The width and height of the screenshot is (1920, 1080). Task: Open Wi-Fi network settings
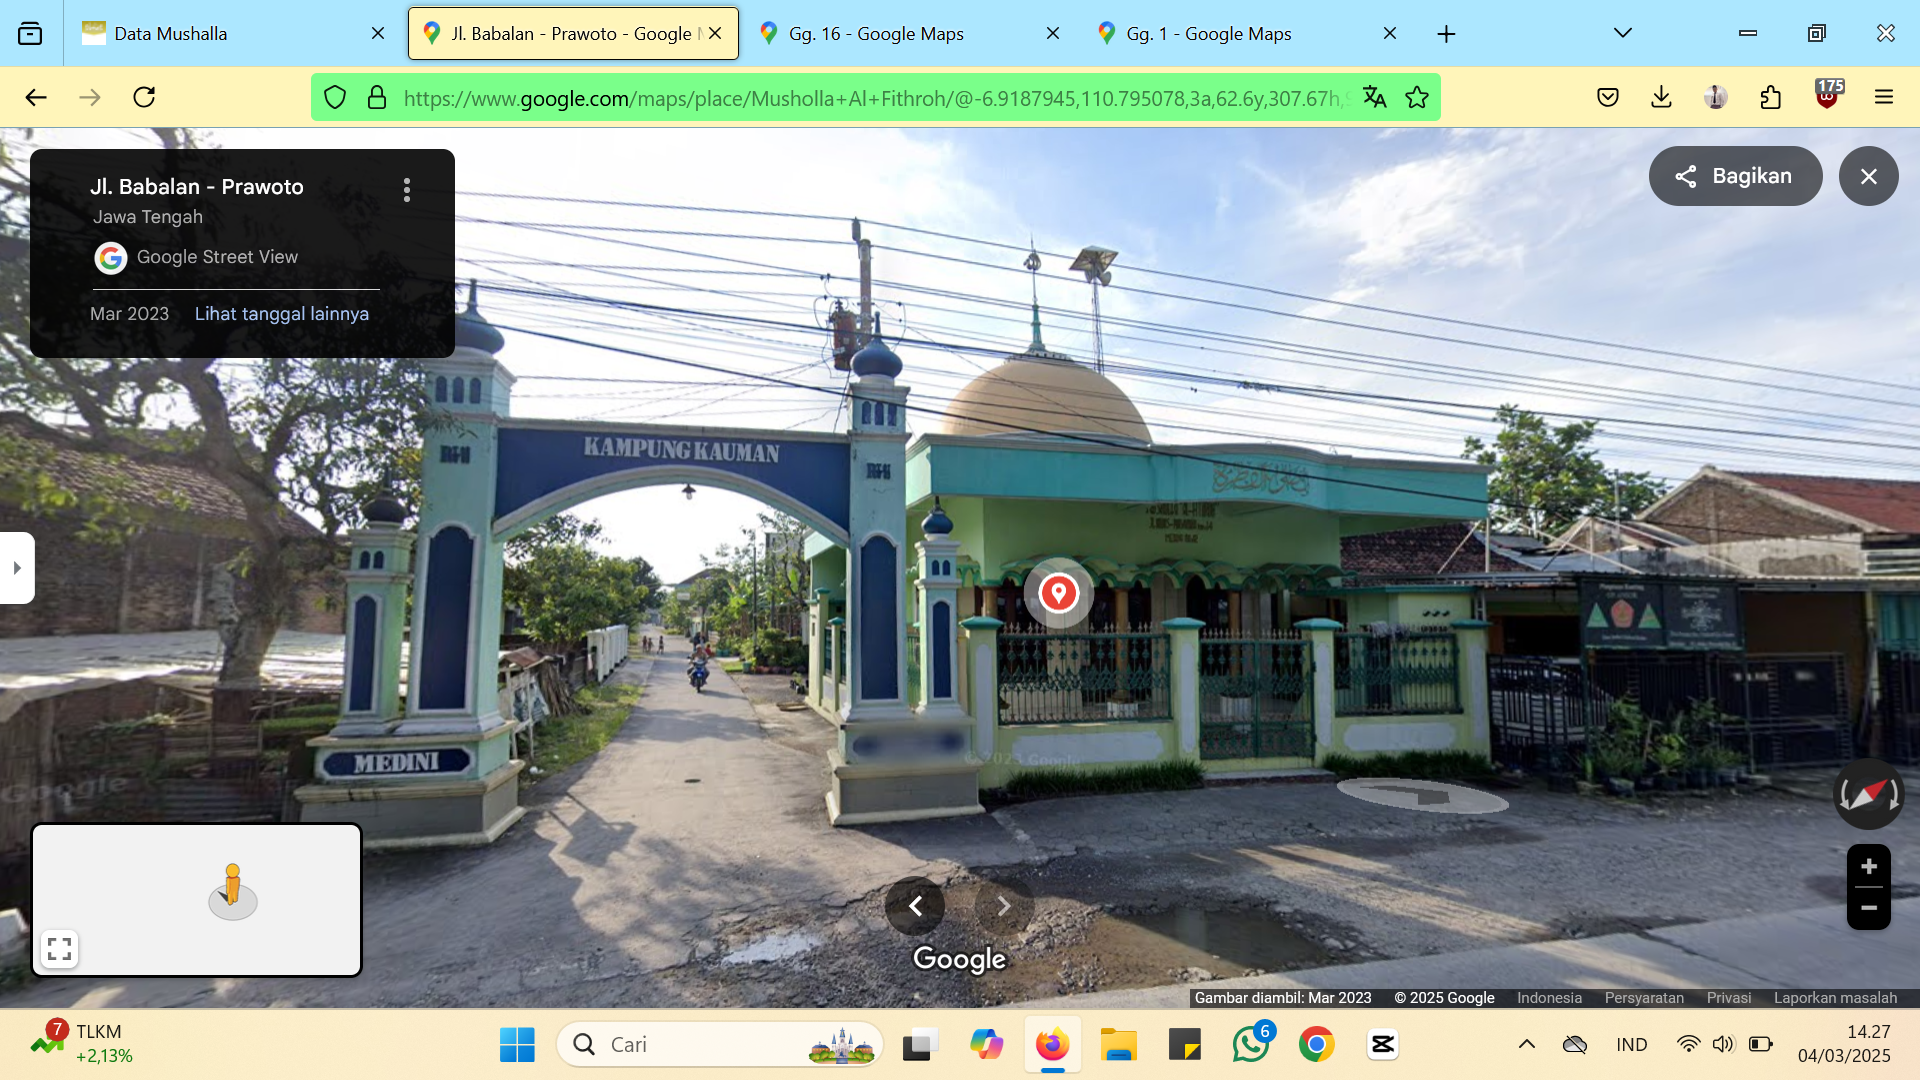[1688, 1045]
